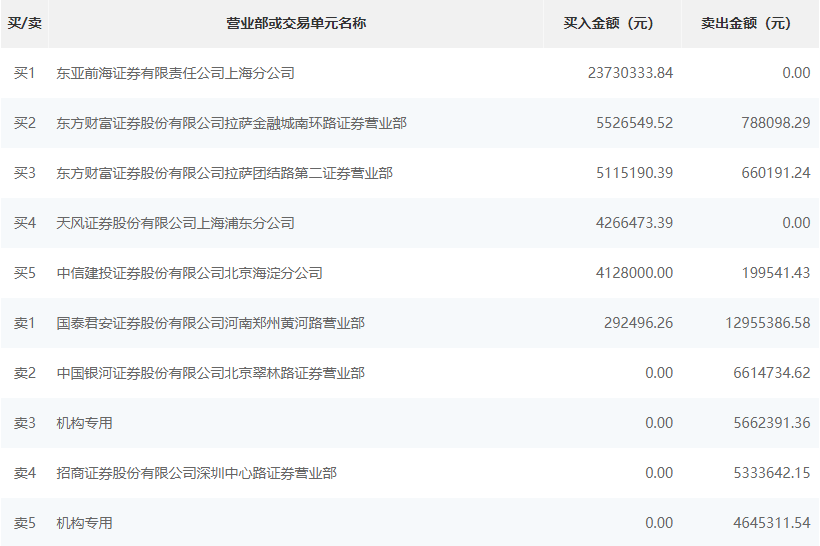Select the 买1 row label
This screenshot has width=820, height=546.
(25, 73)
